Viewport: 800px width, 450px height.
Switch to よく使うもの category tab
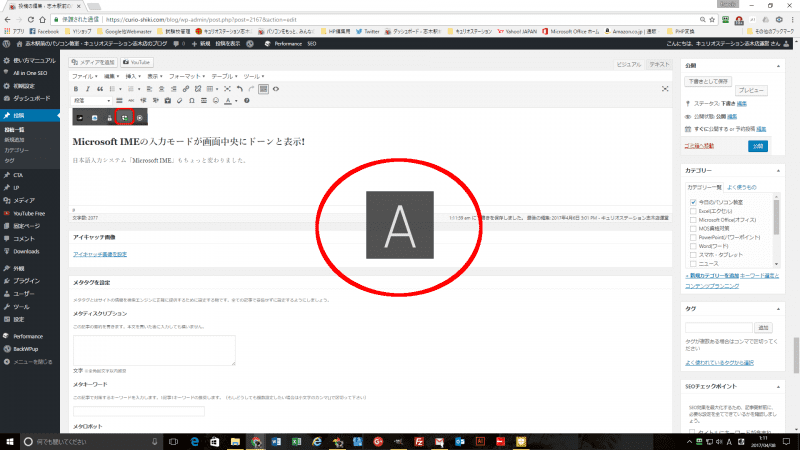coord(741,187)
